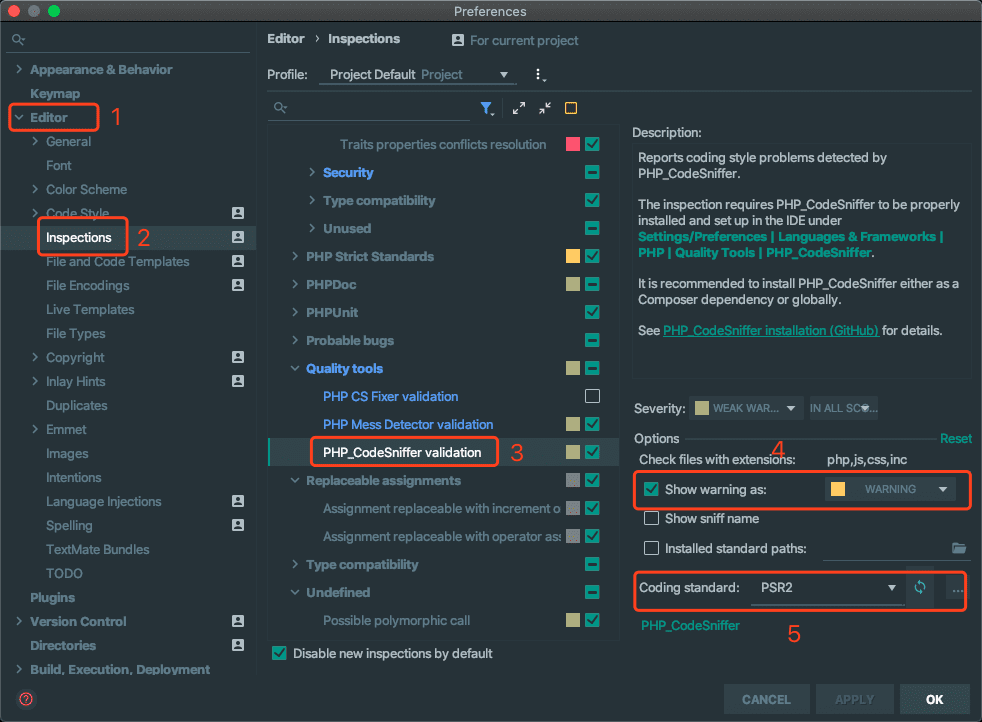
Task: Open the Severity WEAK WARNING dropdown
Action: [x=746, y=408]
